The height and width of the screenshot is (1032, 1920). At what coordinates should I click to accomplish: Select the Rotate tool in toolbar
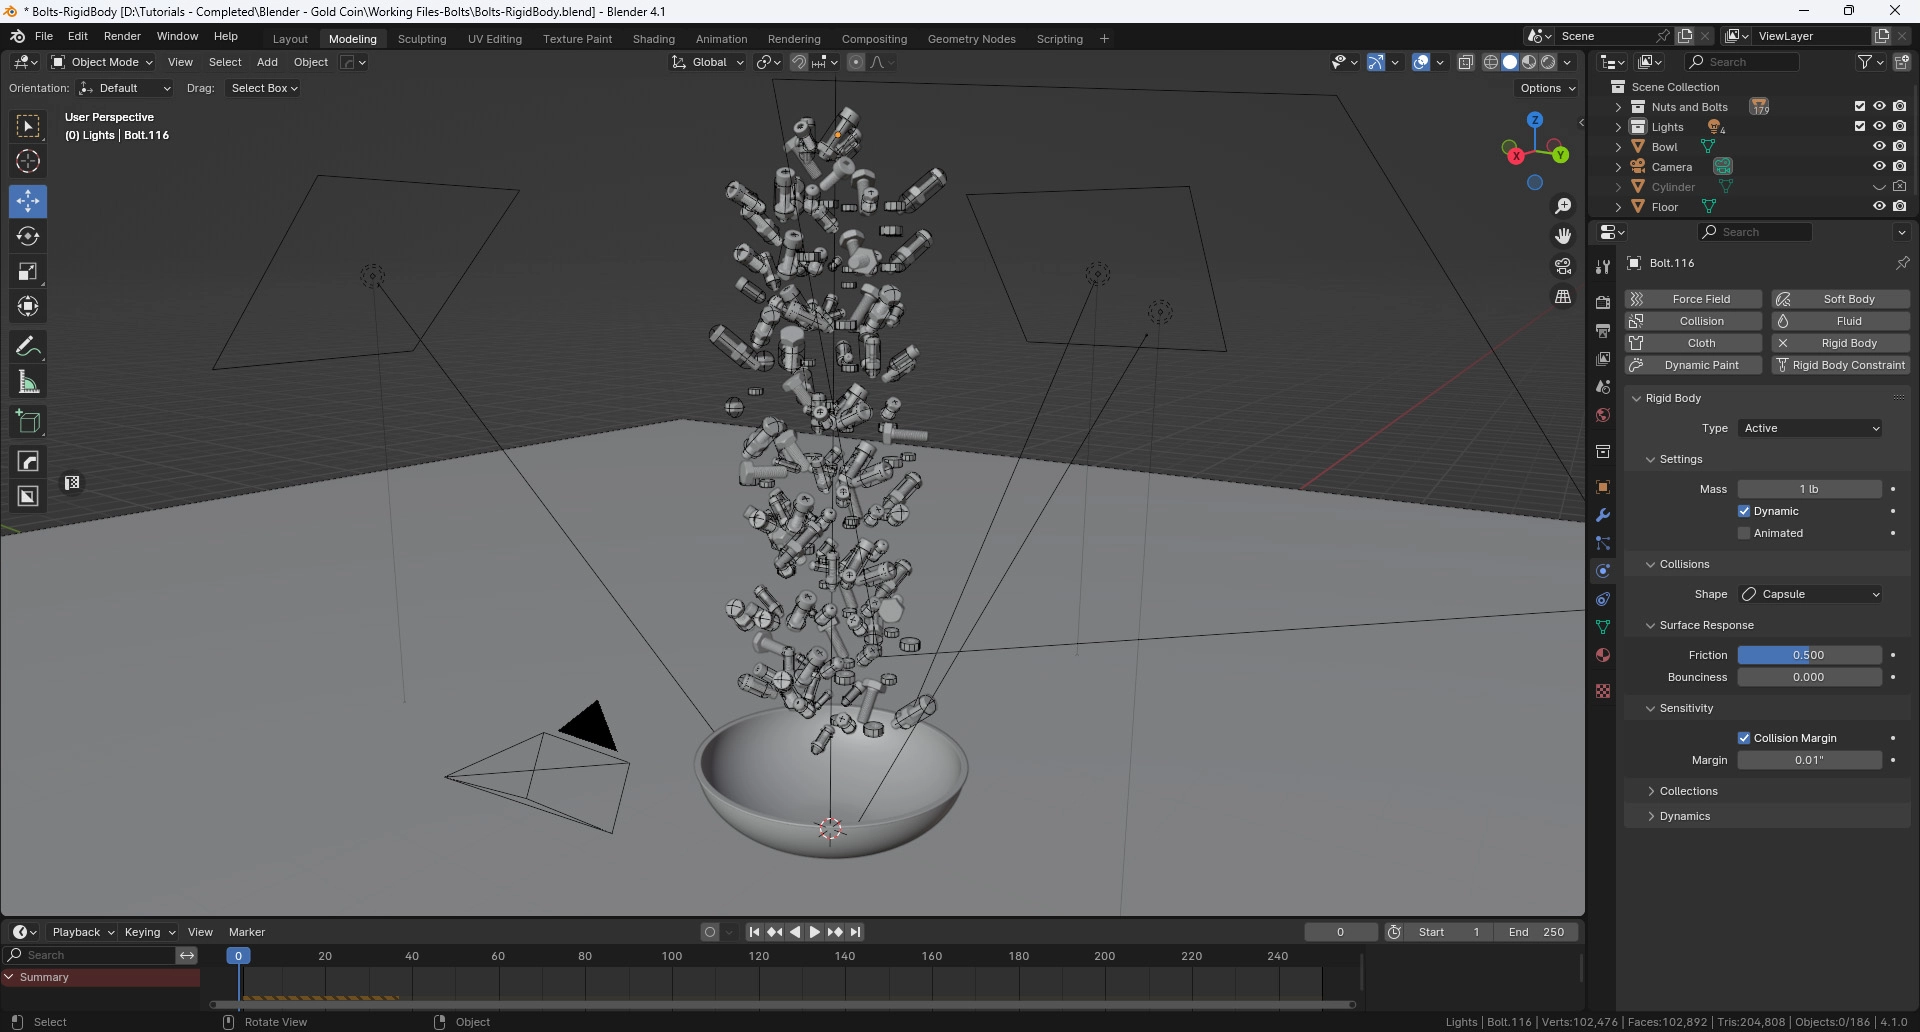28,236
